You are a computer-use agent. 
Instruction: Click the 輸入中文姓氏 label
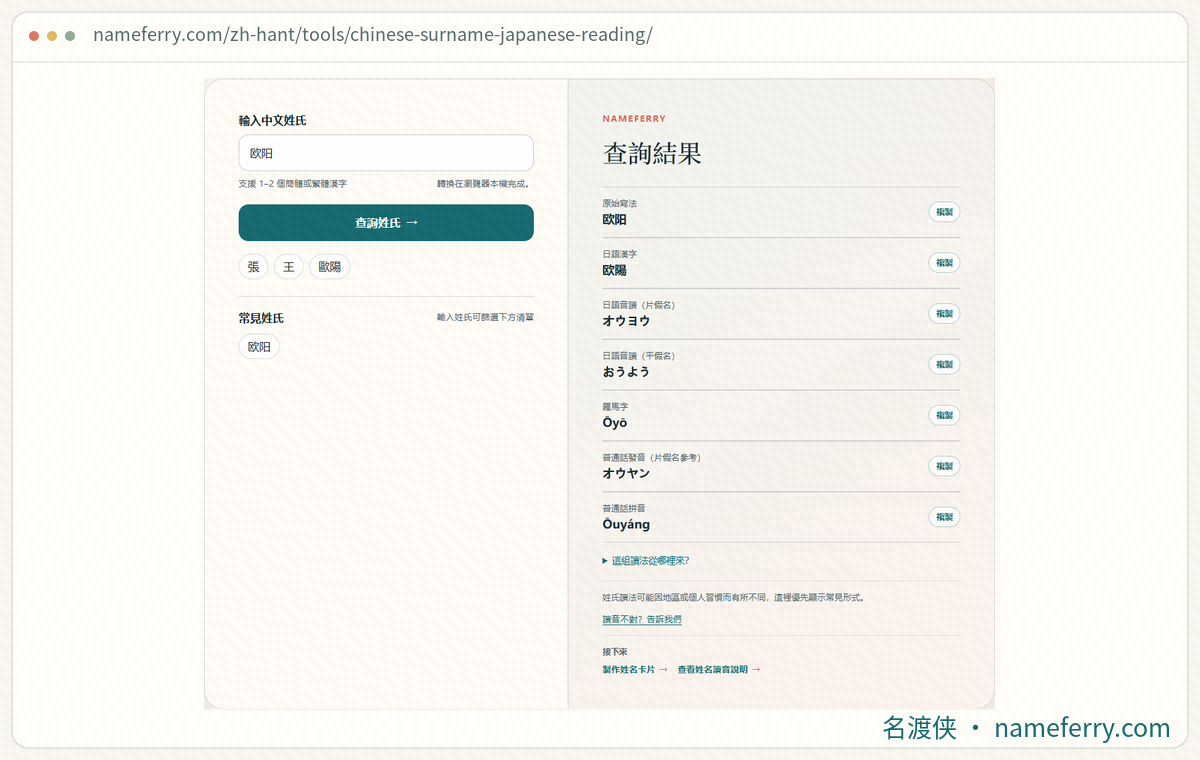tap(272, 120)
